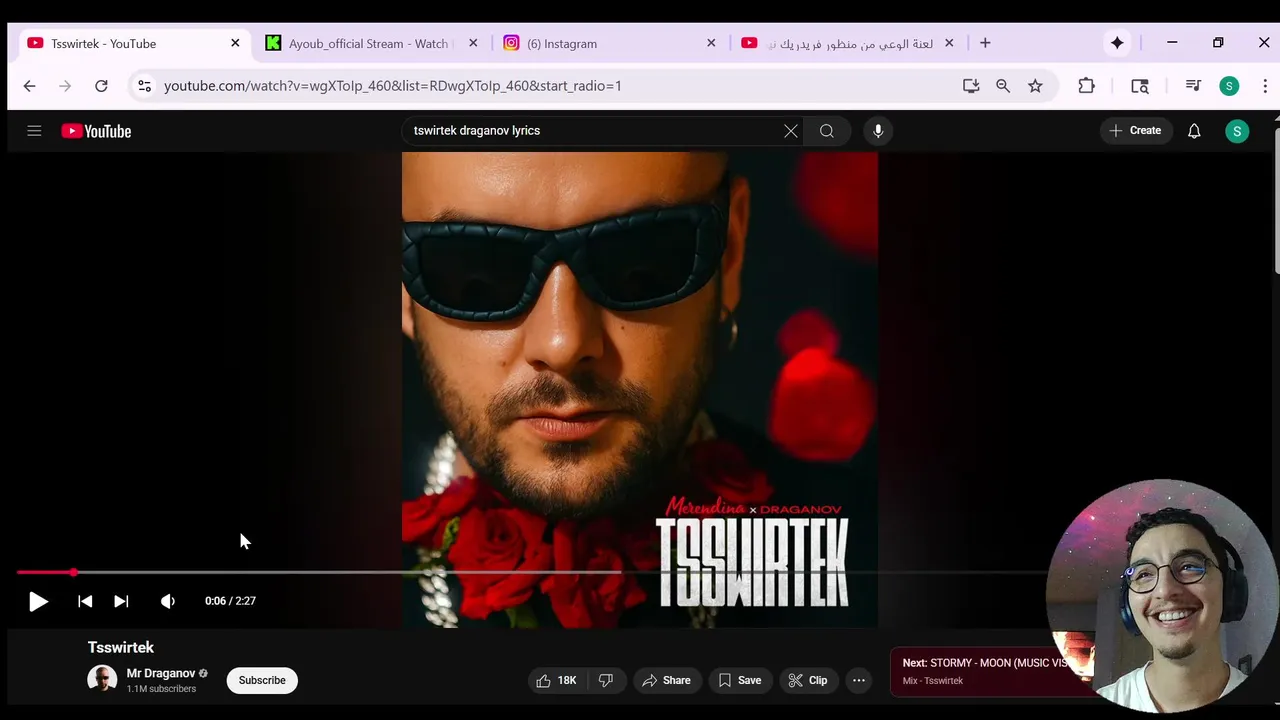This screenshot has width=1280, height=720.
Task: Create a Clip from the video
Action: click(x=807, y=680)
